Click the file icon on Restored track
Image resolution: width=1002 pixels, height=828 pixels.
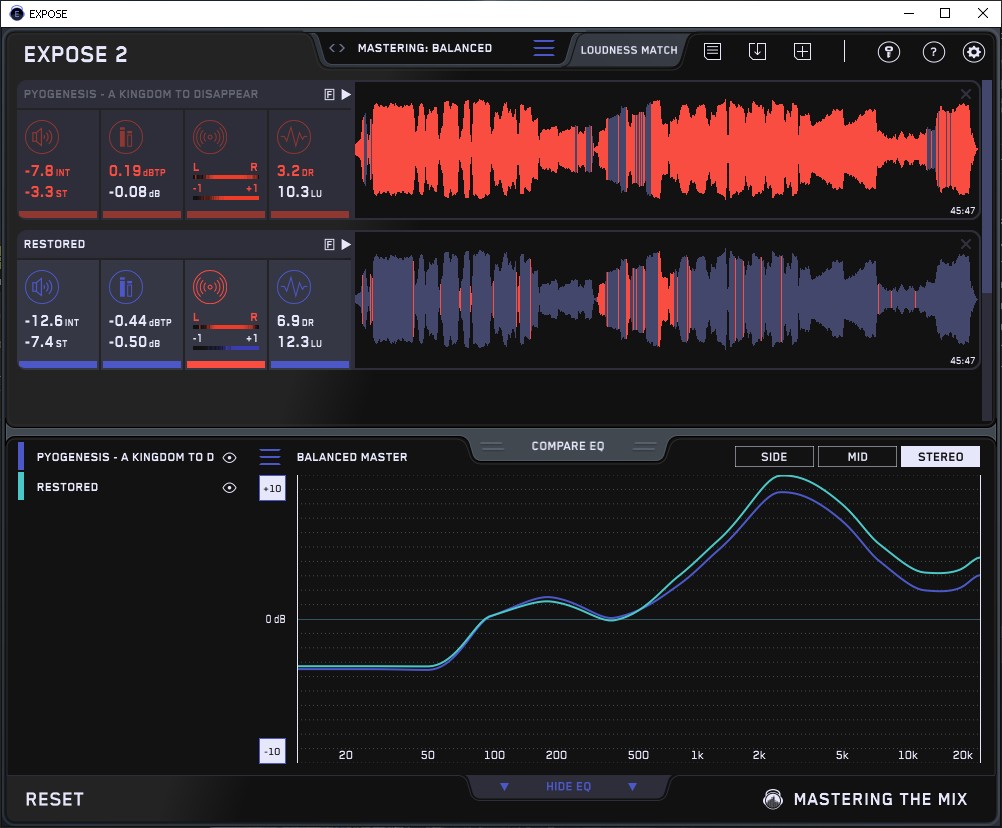[330, 244]
